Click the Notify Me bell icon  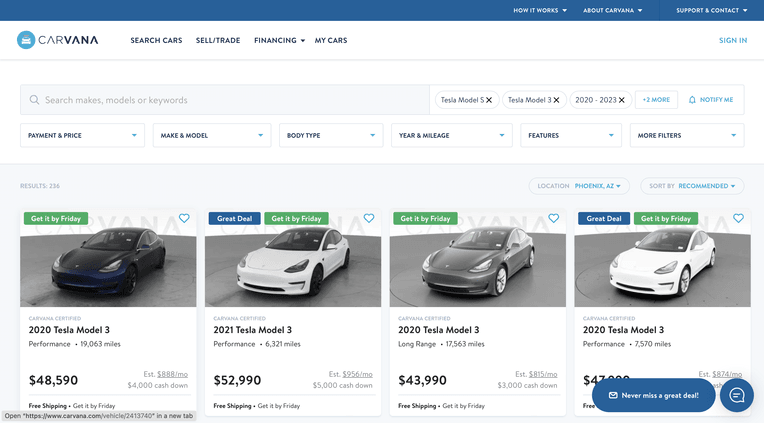pos(692,100)
